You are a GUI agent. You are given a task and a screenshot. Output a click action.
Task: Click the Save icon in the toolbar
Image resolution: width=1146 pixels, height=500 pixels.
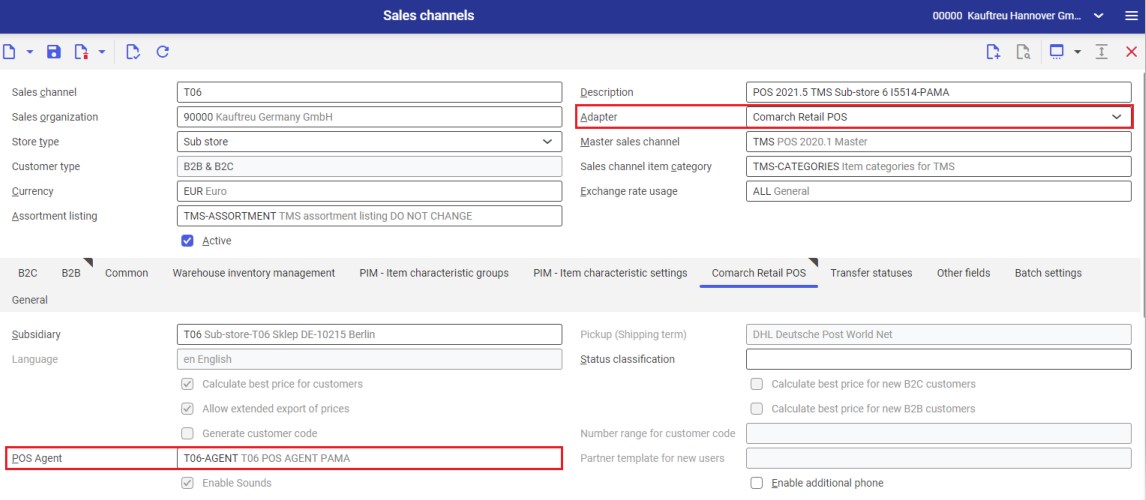[x=54, y=52]
